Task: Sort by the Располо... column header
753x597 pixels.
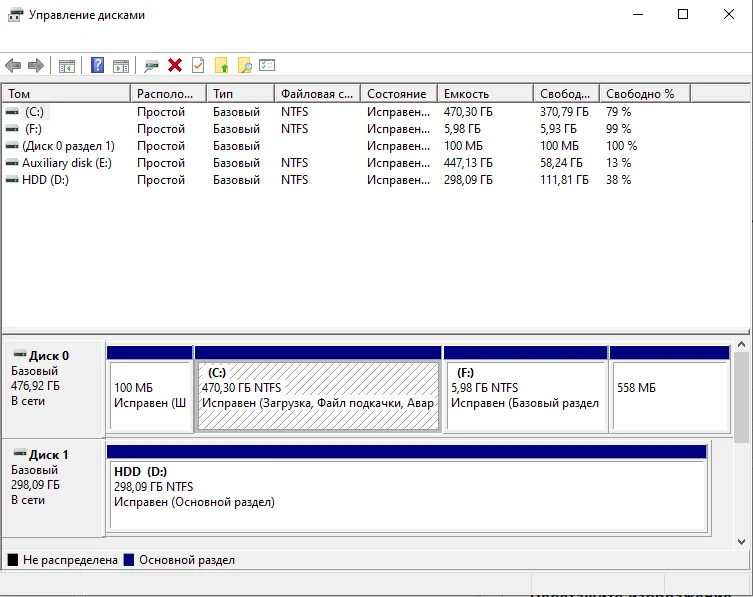Action: [169, 94]
